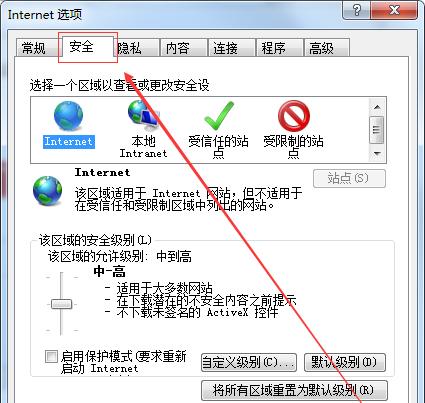Click the help question mark button

coord(356,10)
